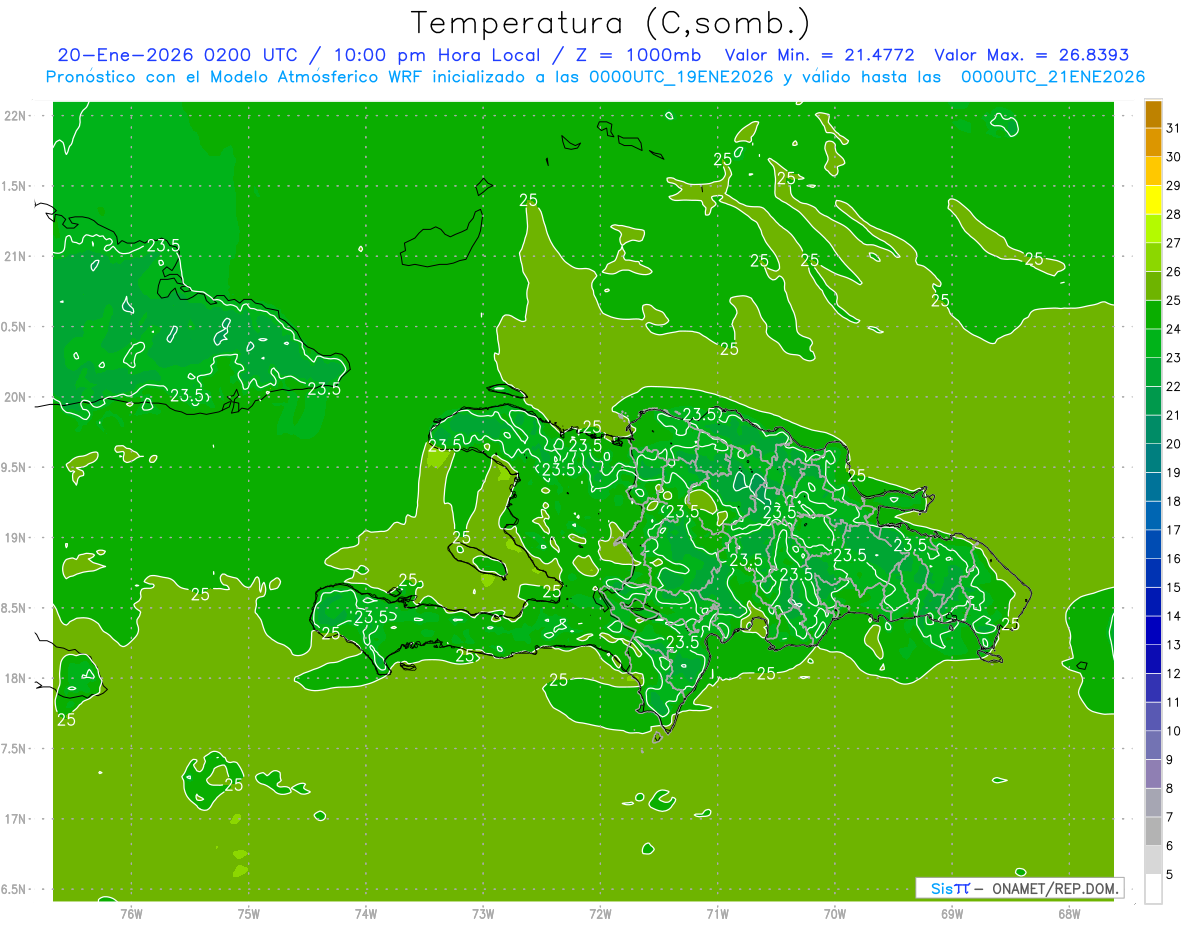Click the latitude label "17N"
This screenshot has width=1200, height=927.
point(15,819)
